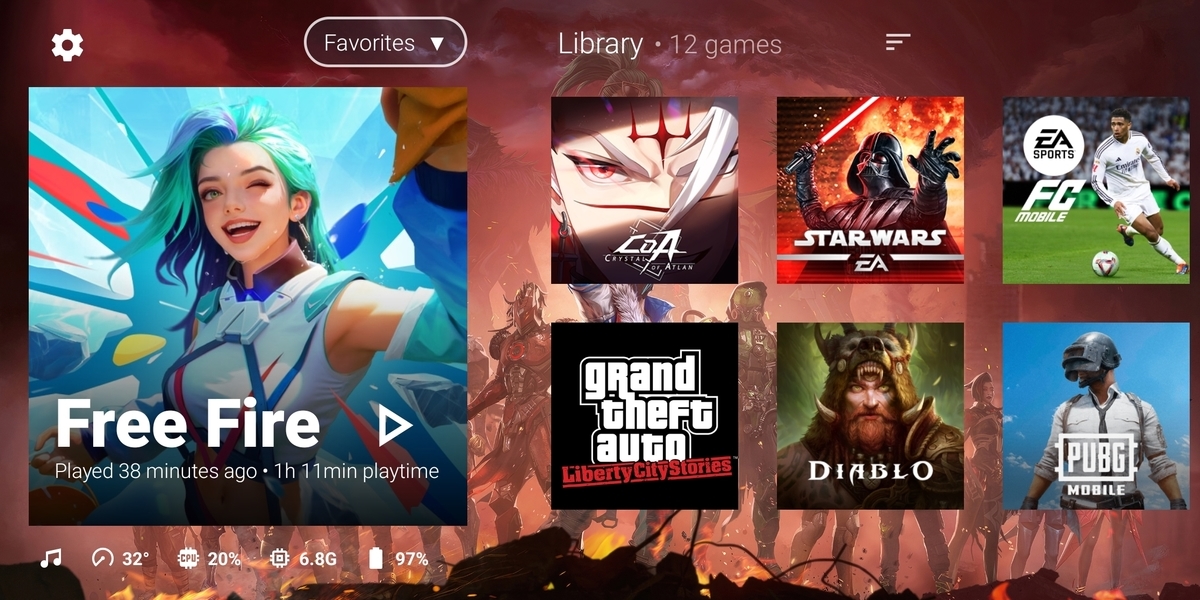Click the sort library icon
Viewport: 1200px width, 600px height.
pyautogui.click(x=898, y=42)
